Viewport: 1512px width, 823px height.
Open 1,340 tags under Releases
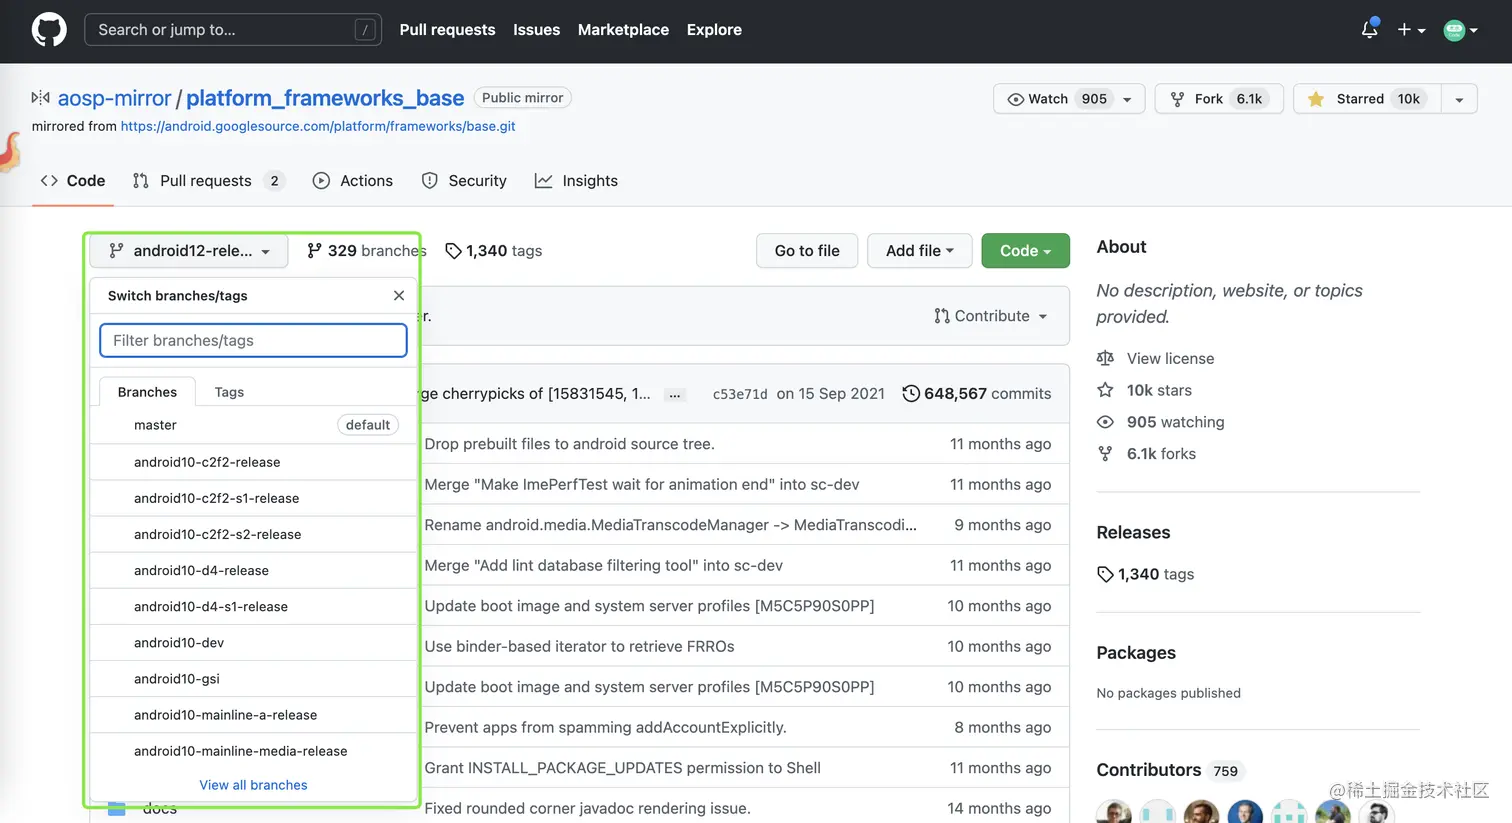coord(1145,574)
